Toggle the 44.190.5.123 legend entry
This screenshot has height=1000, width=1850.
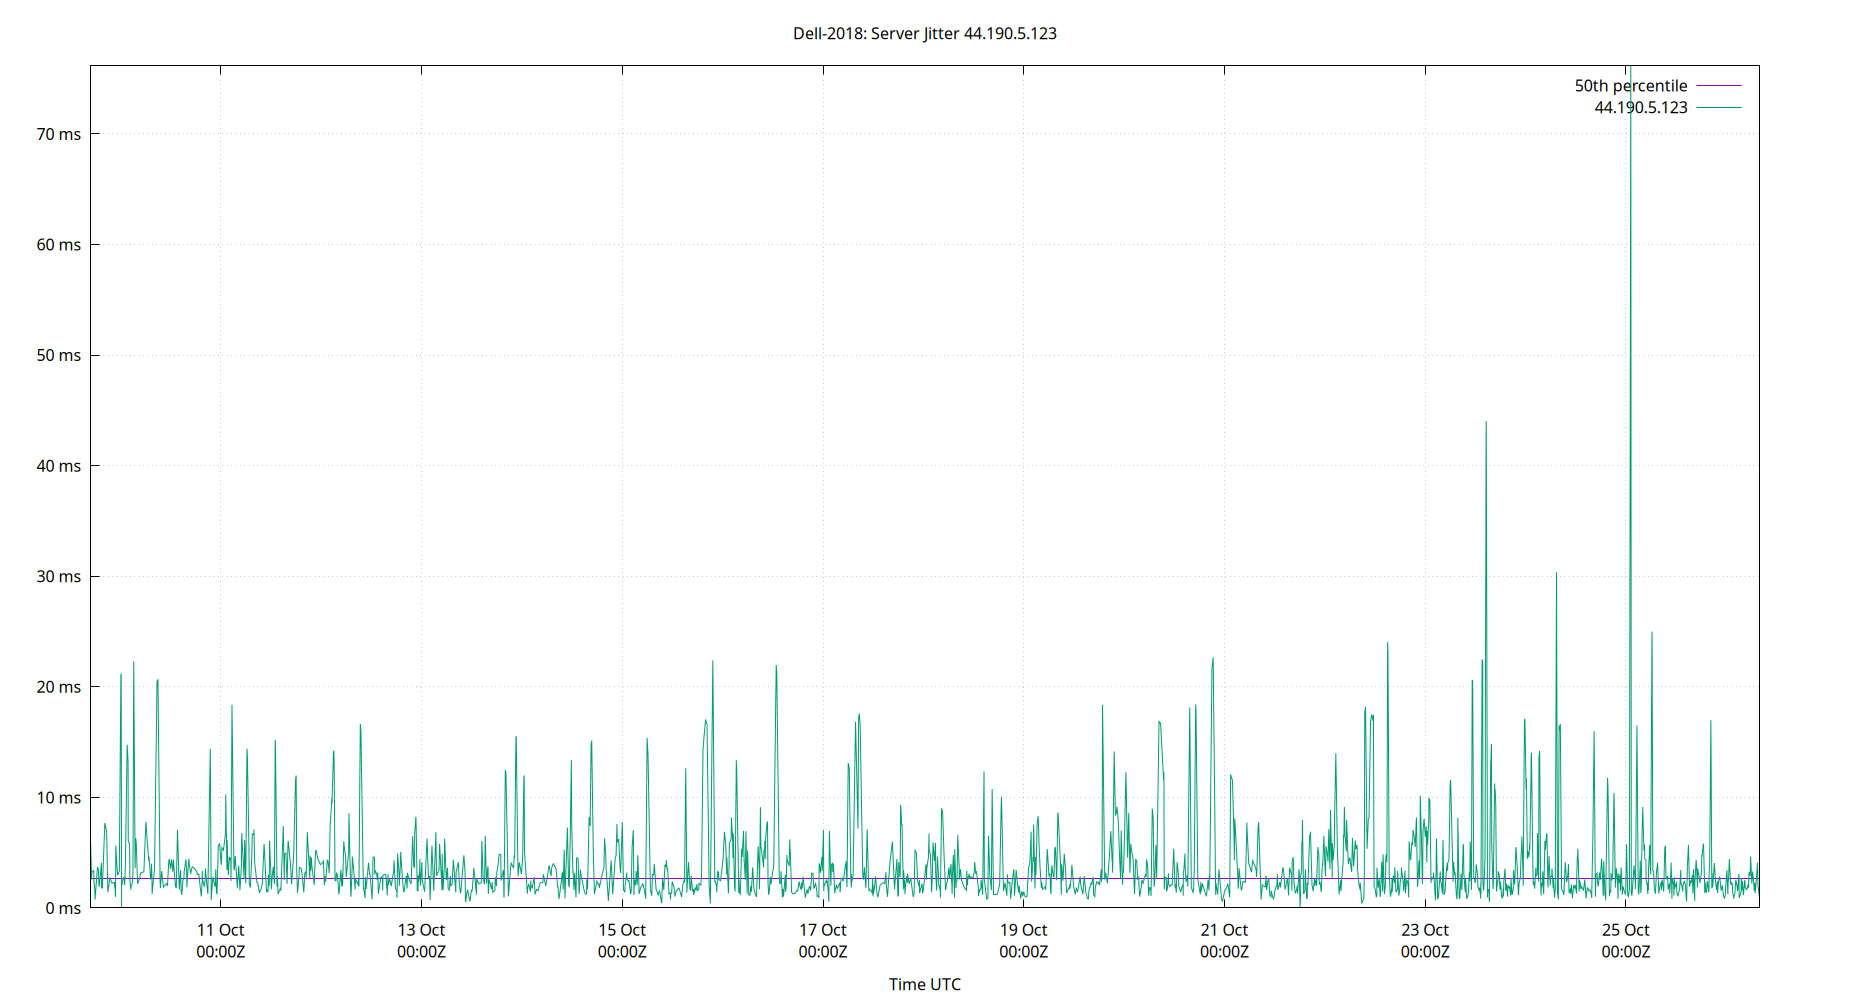1639,108
